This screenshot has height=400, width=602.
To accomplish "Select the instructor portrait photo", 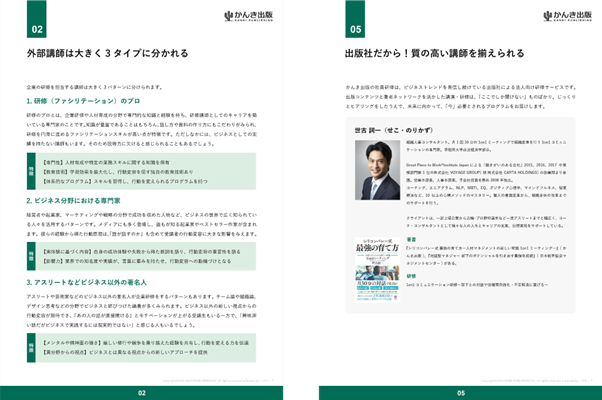I will coord(377,170).
